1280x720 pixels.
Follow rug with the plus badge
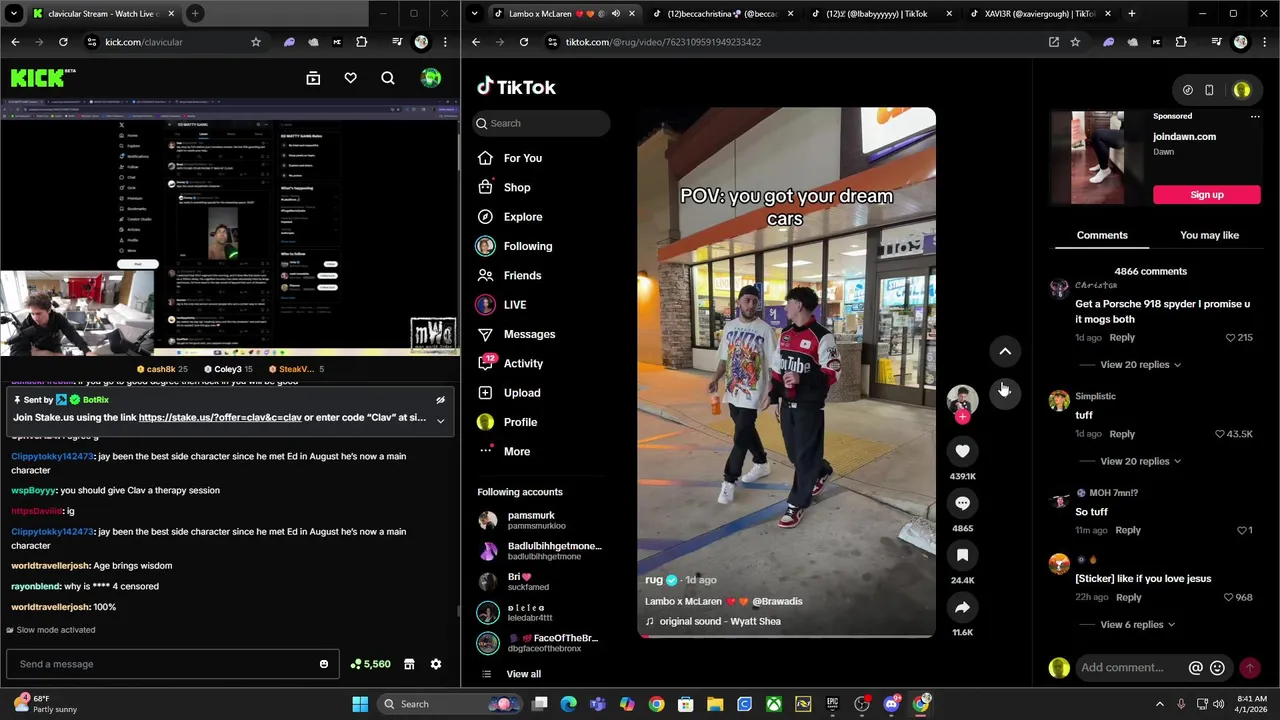(x=962, y=417)
